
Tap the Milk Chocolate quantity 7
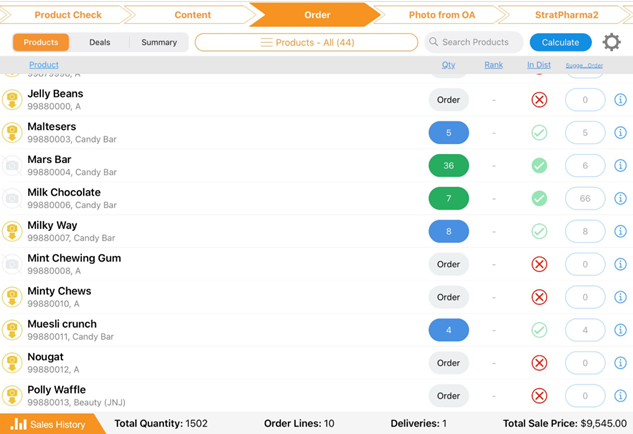pyautogui.click(x=449, y=198)
